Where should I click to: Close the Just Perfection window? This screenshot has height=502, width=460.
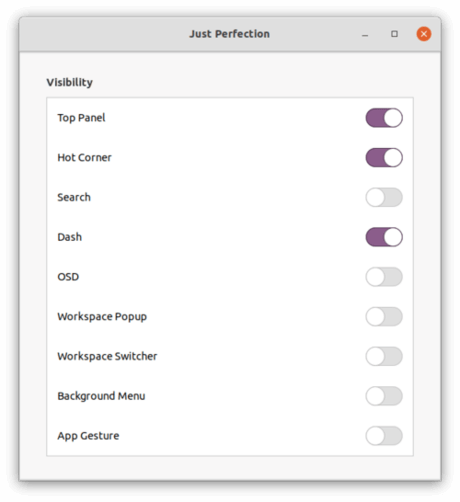(424, 34)
